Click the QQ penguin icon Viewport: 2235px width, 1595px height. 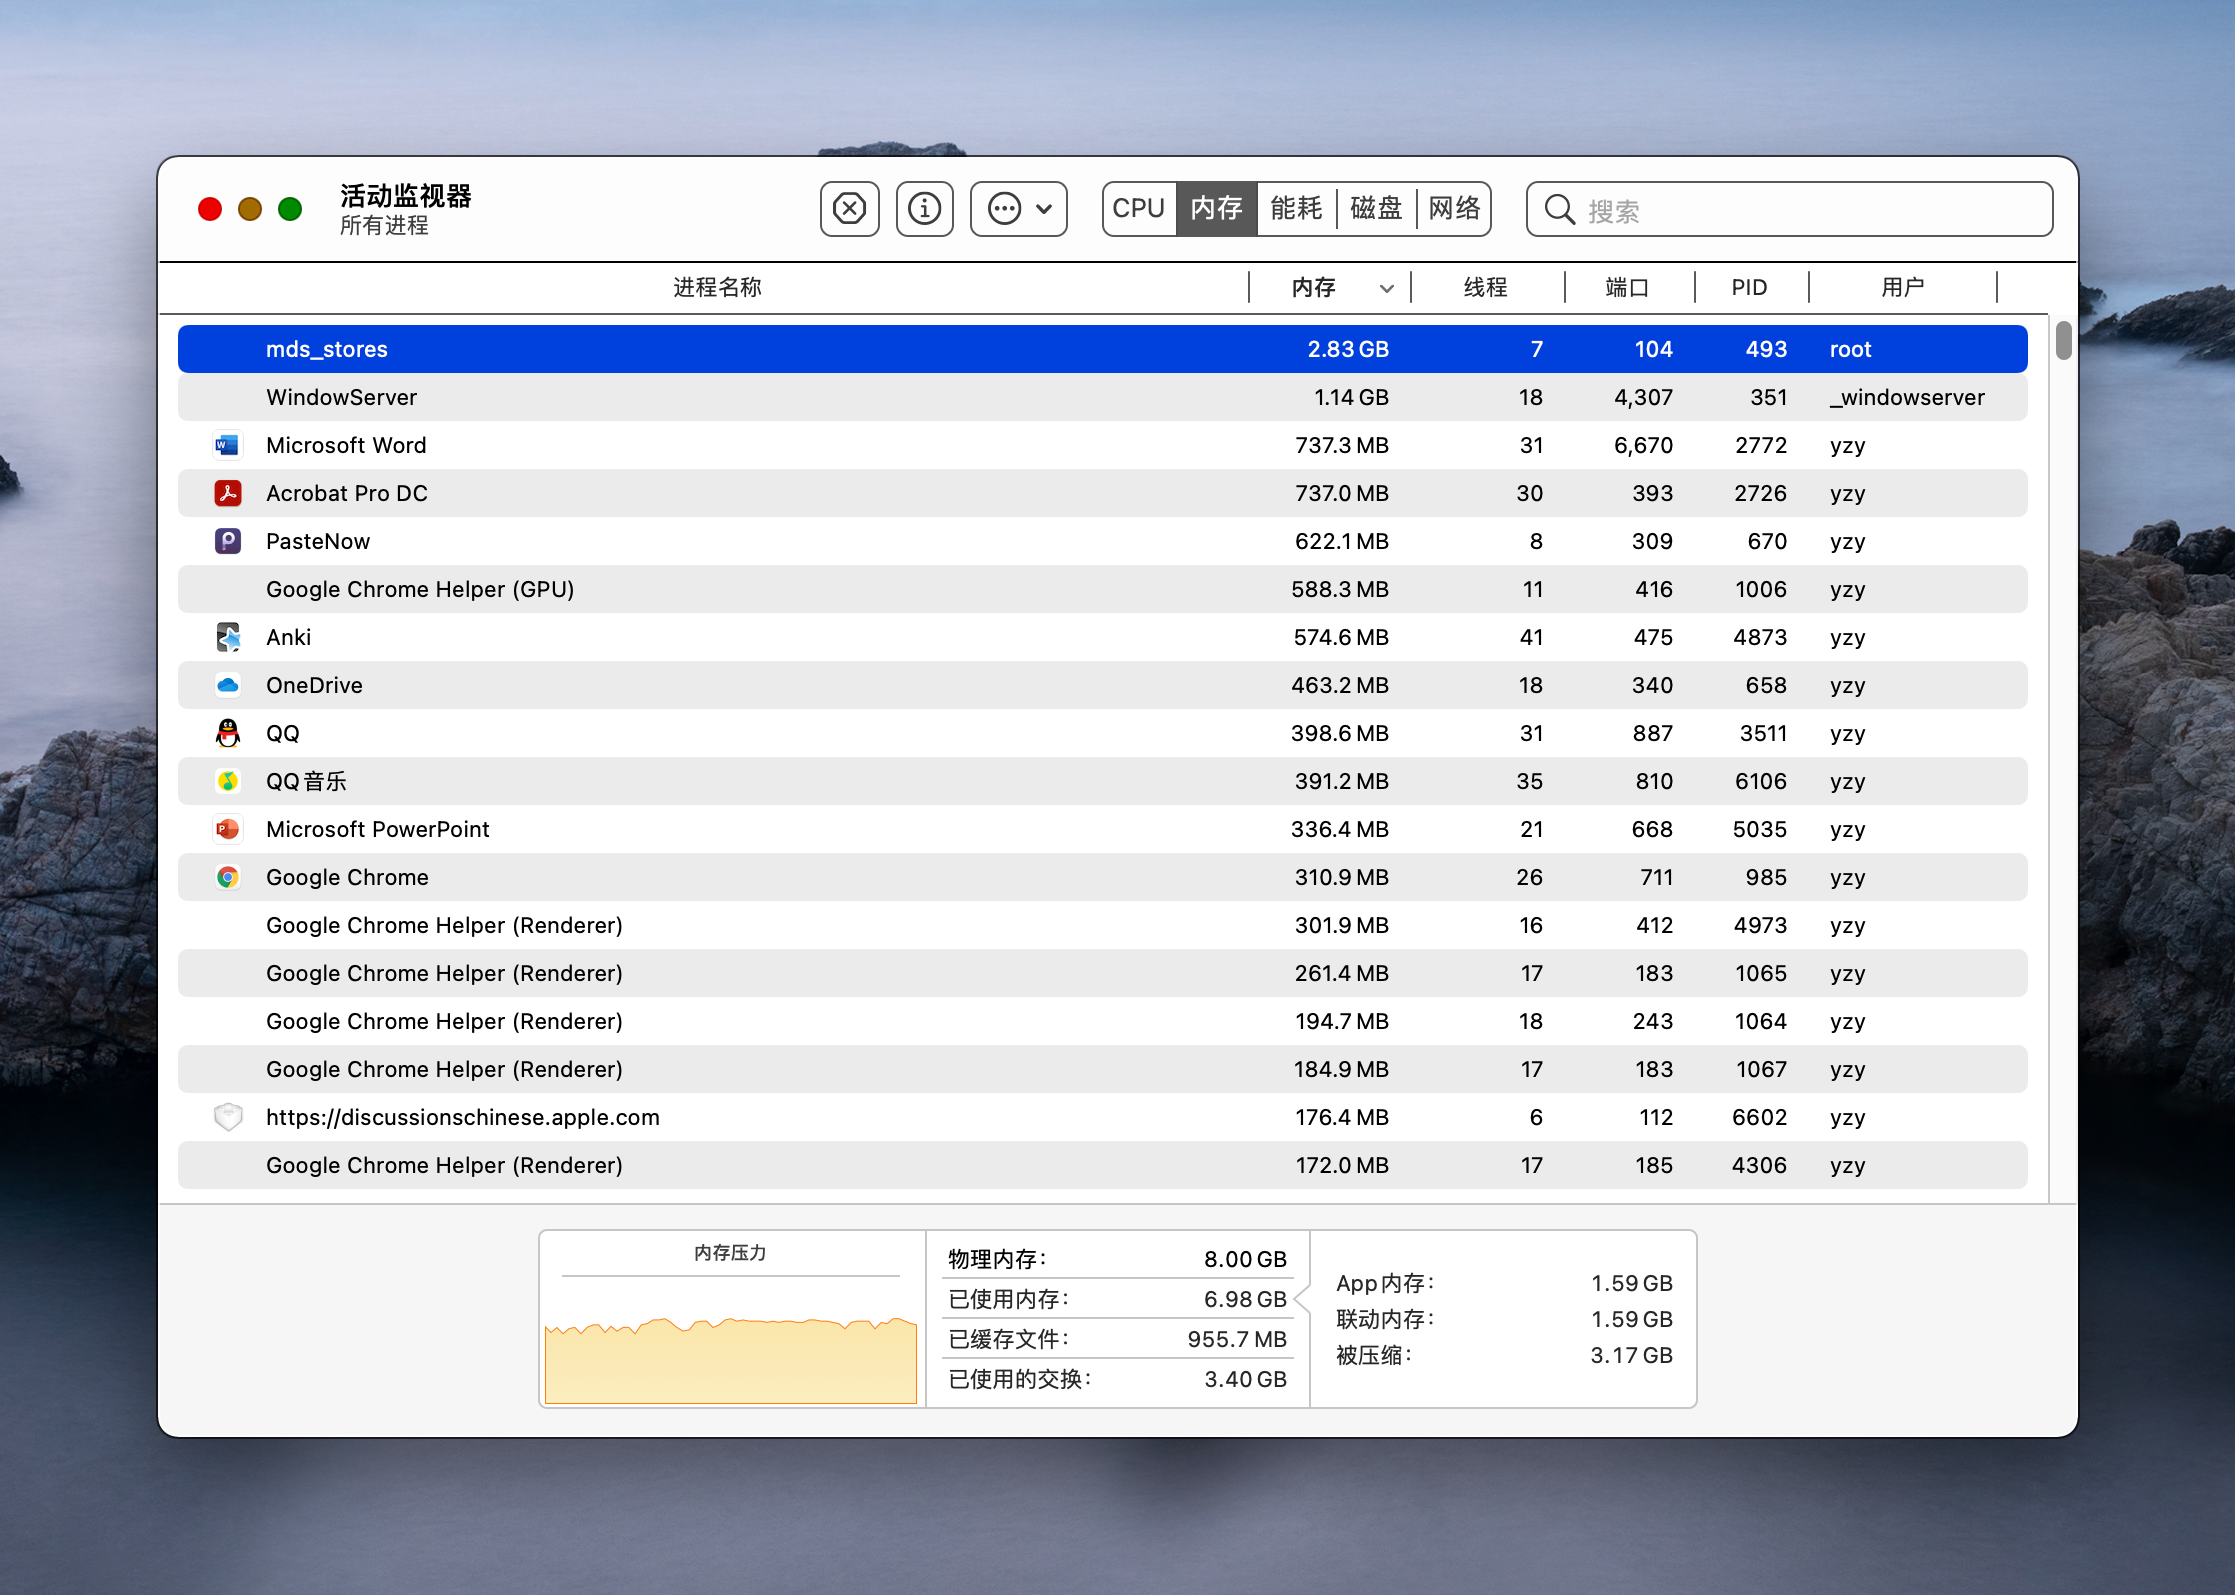click(x=228, y=733)
